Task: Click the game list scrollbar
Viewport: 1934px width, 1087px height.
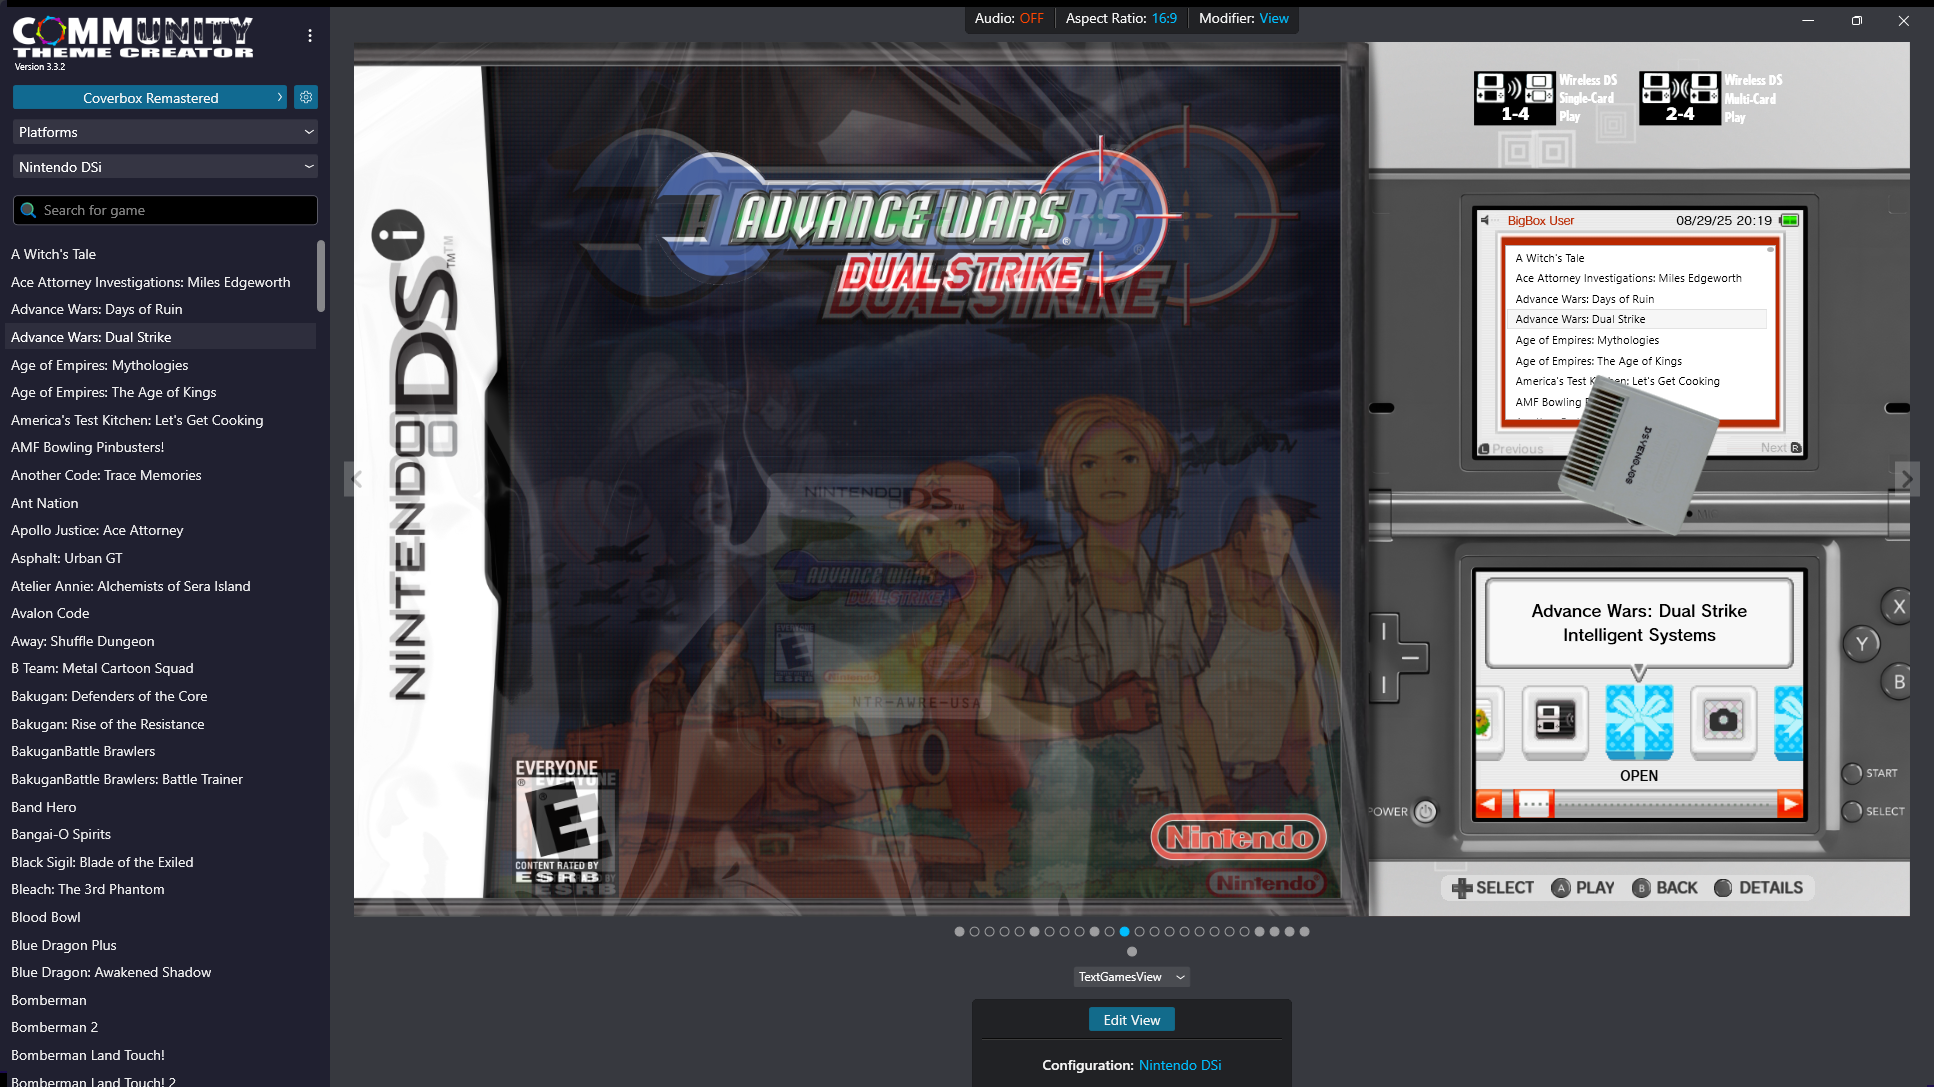Action: [321, 276]
